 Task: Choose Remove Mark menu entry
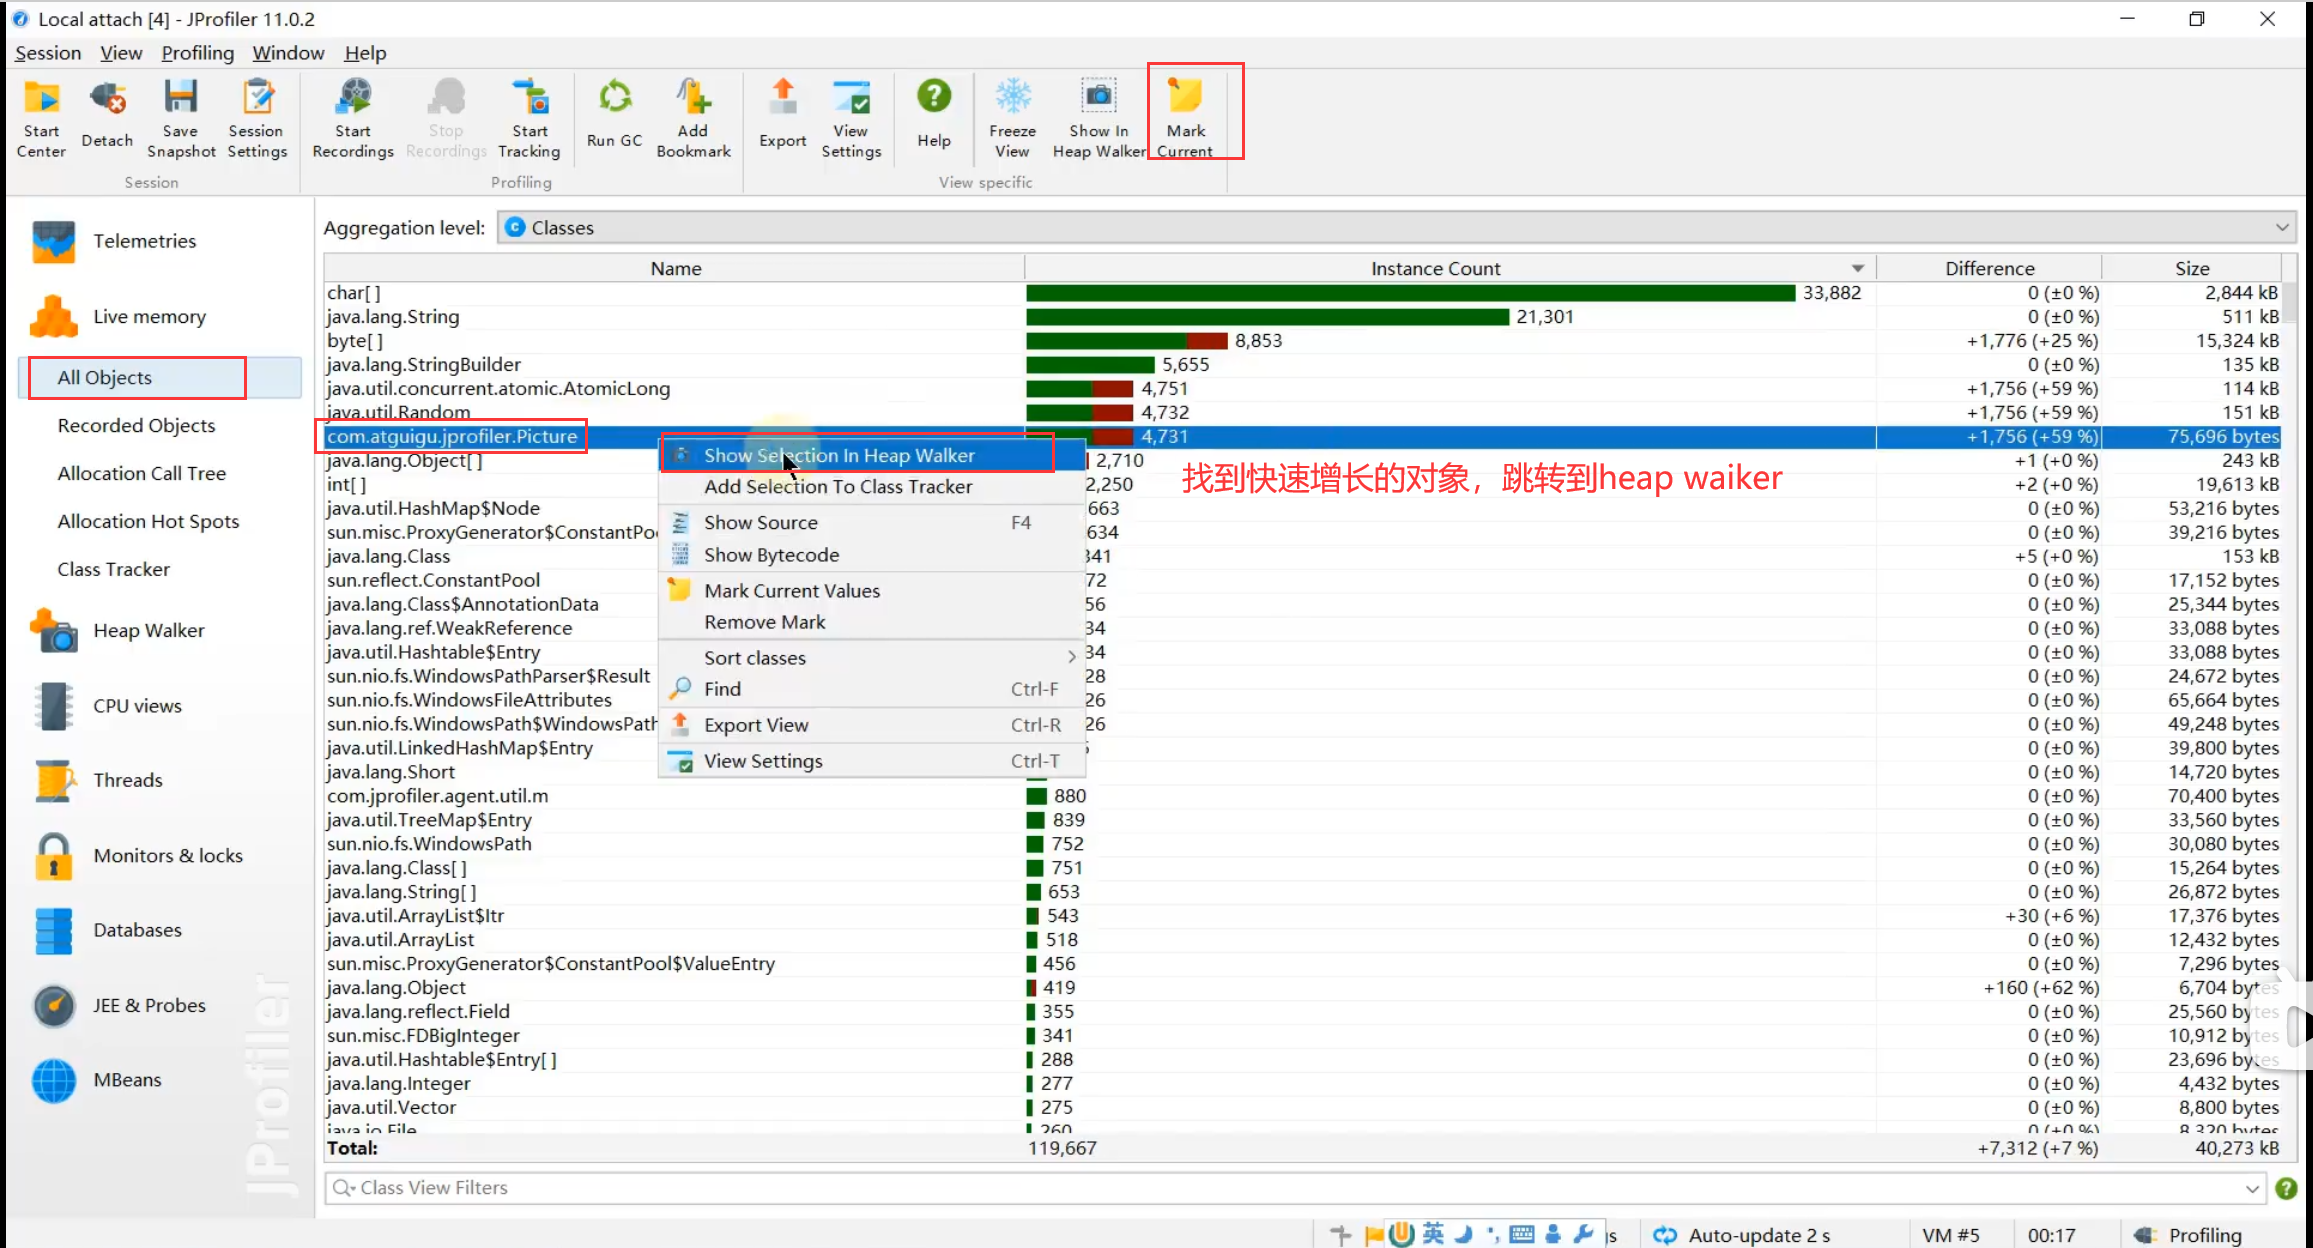coord(872,622)
